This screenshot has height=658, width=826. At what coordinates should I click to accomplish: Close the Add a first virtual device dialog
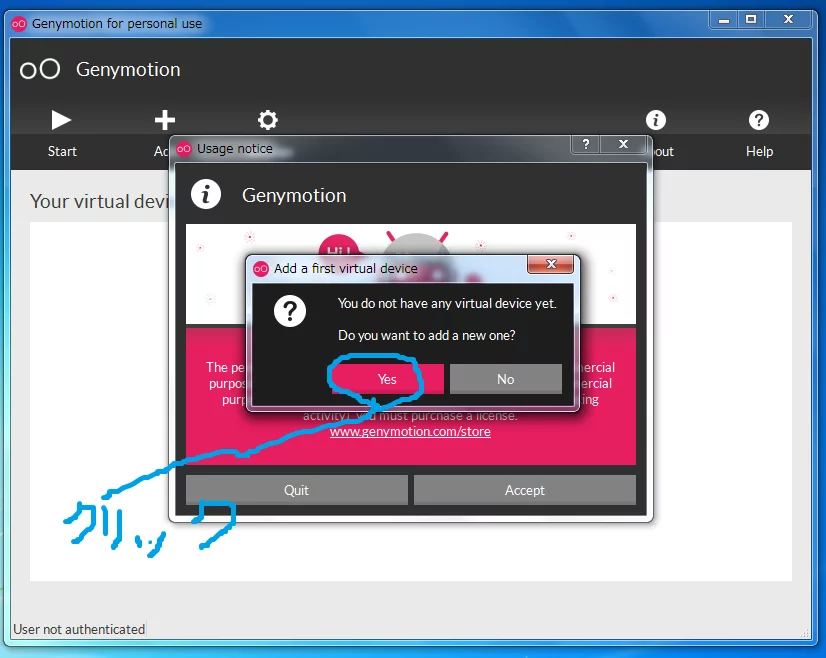click(550, 266)
